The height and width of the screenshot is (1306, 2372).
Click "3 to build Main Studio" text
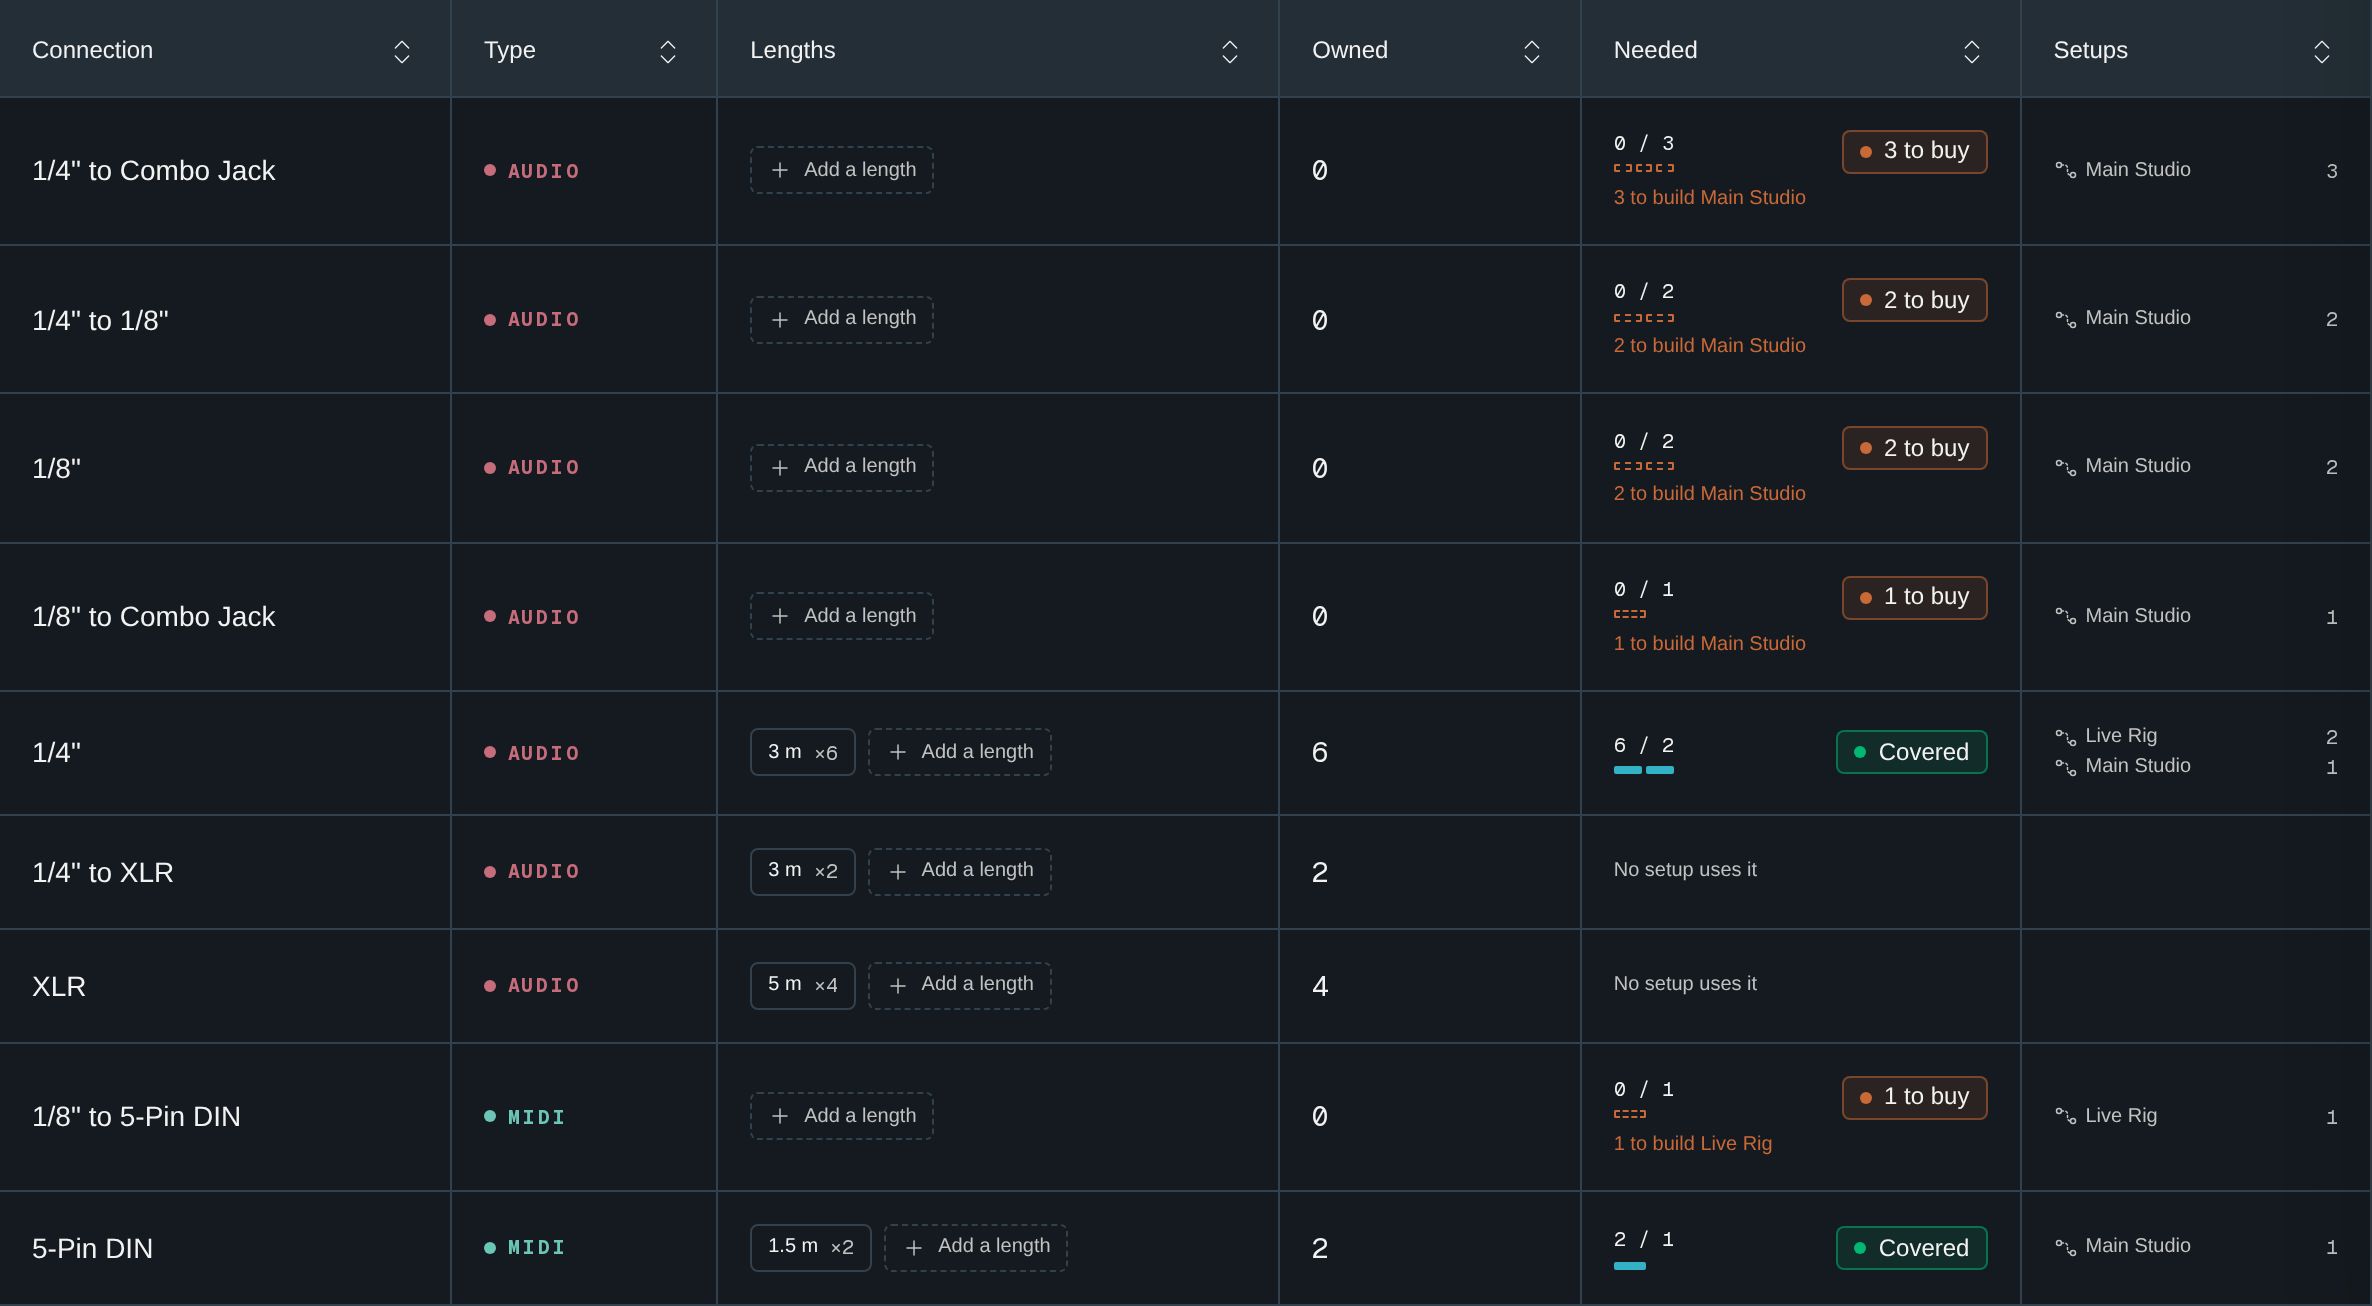tap(1709, 197)
